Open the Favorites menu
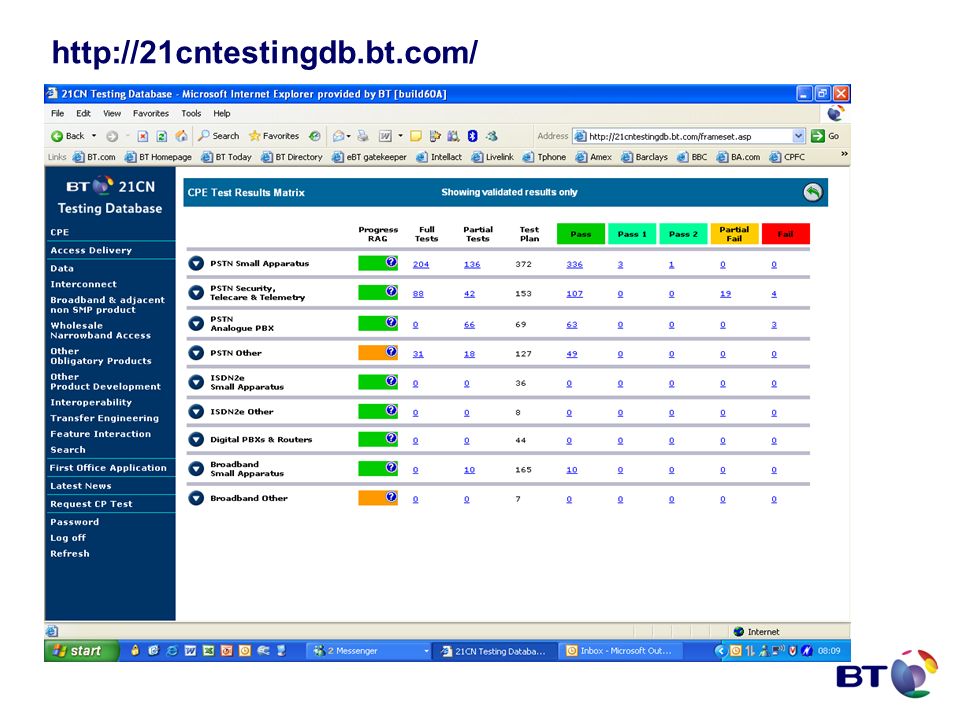 coord(151,113)
